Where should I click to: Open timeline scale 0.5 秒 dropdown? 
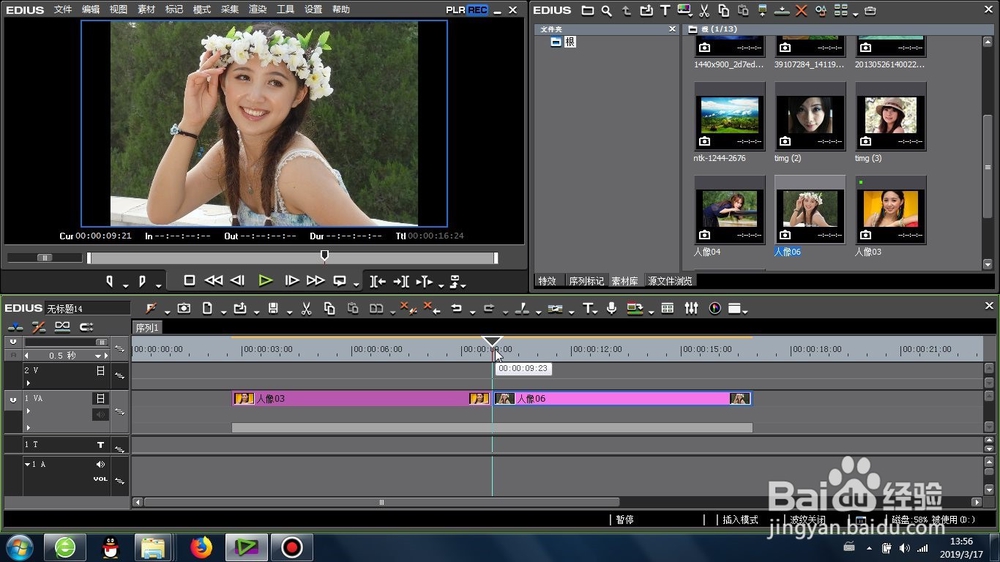point(98,356)
